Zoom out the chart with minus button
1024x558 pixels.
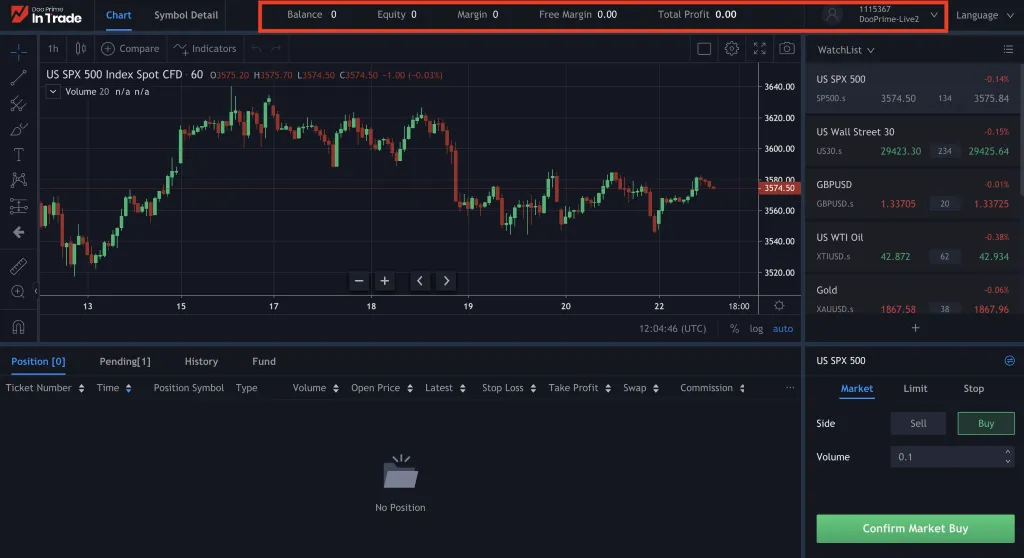[359, 281]
